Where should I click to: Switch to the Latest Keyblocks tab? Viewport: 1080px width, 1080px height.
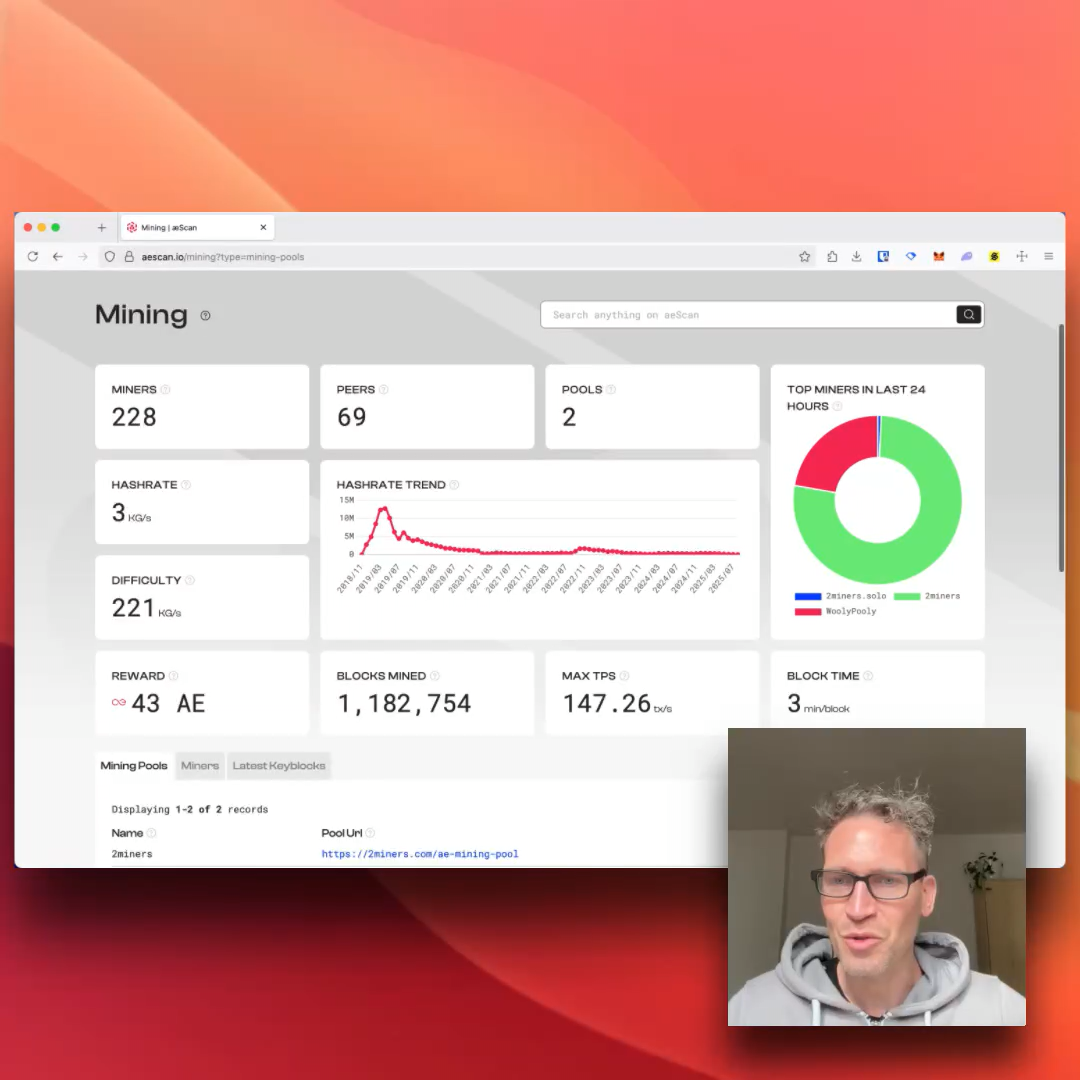click(x=279, y=765)
